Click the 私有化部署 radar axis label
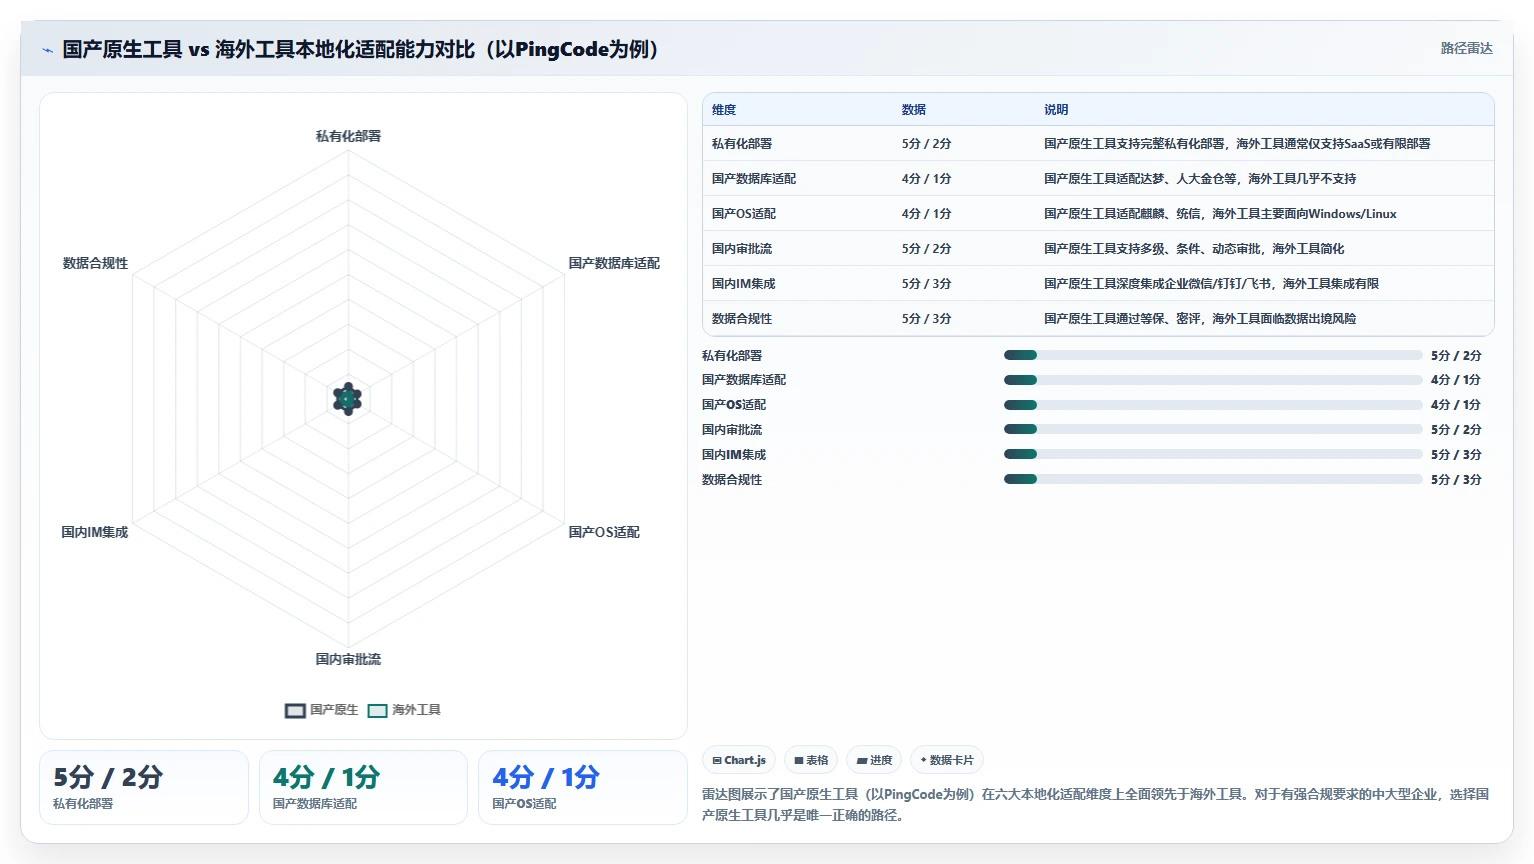This screenshot has width=1534, height=864. pyautogui.click(x=348, y=136)
